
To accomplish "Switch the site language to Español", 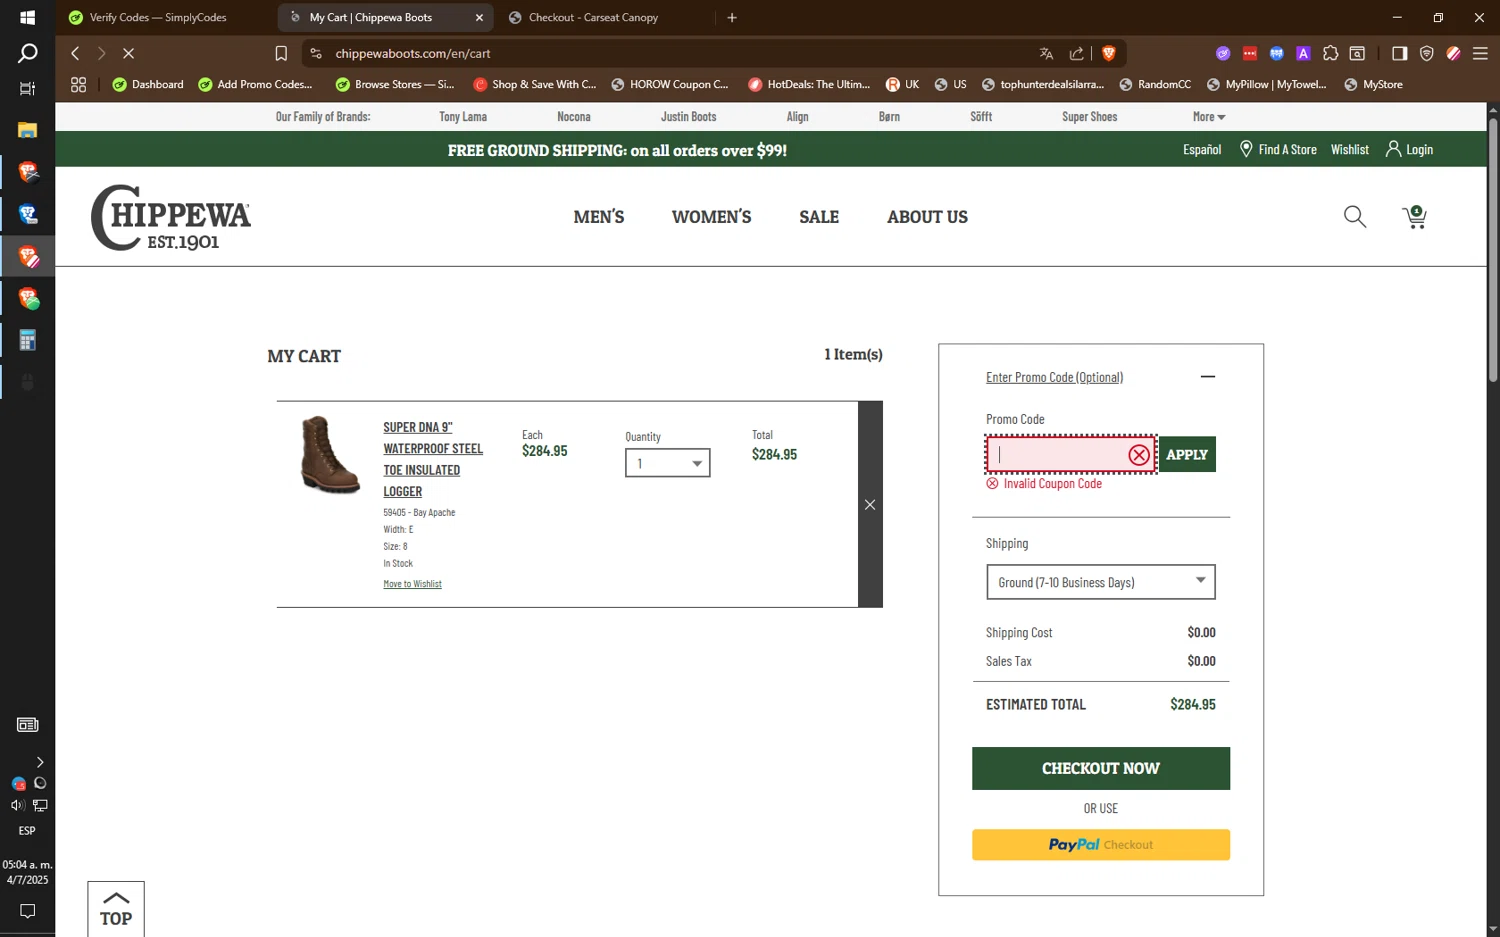I will point(1202,149).
